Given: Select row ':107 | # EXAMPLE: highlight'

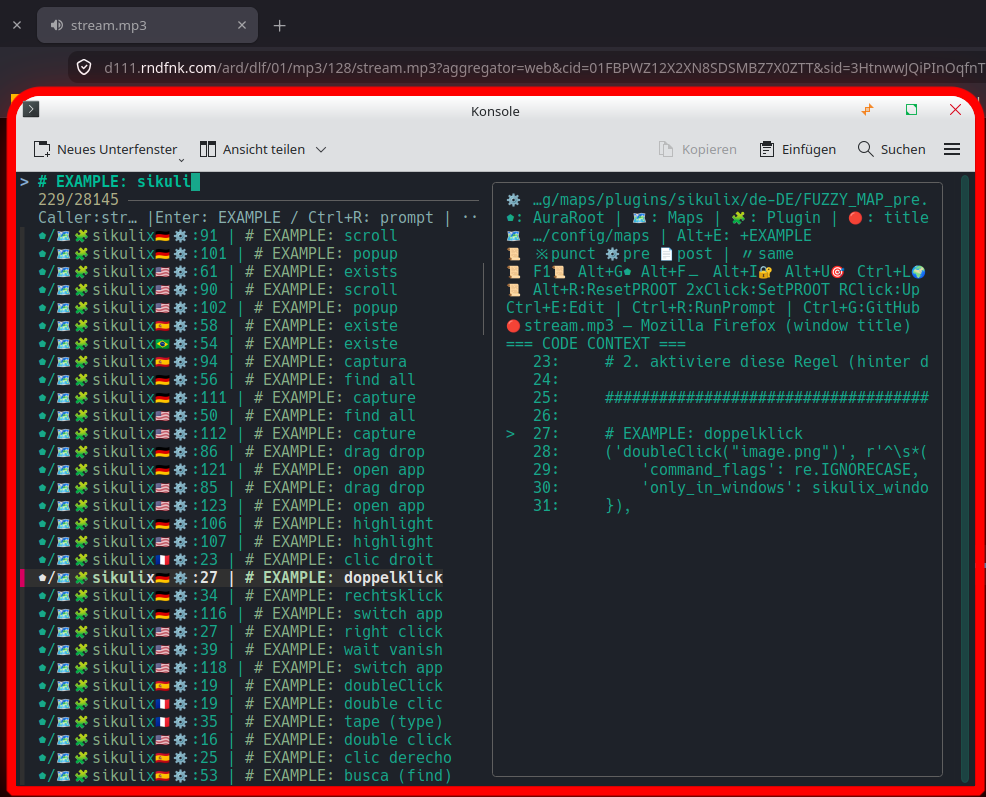Looking at the screenshot, I should click(x=236, y=542).
